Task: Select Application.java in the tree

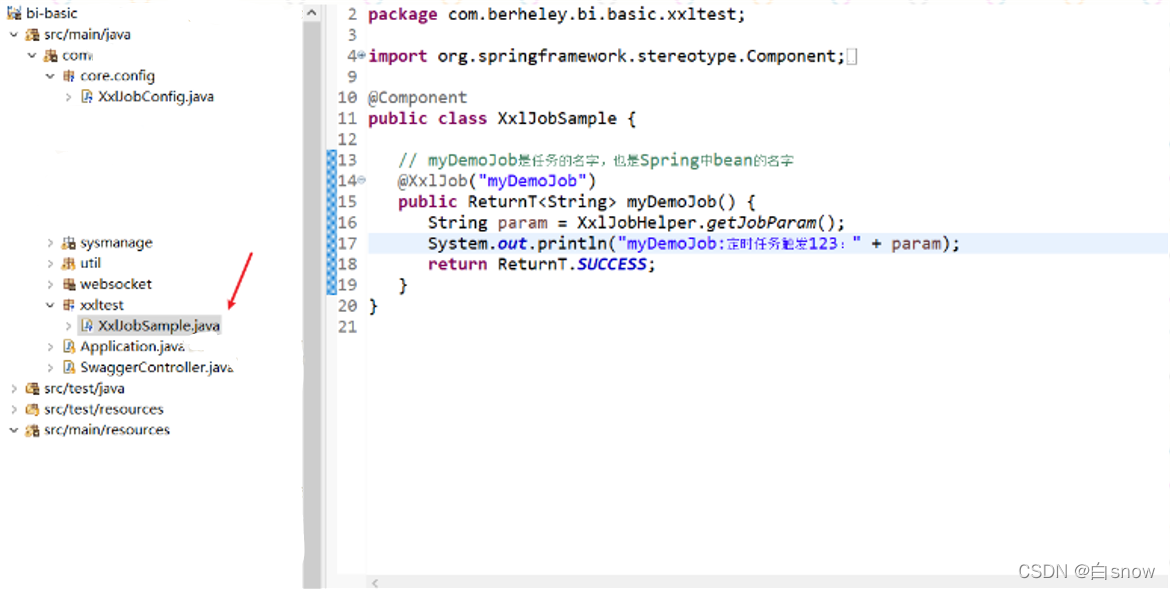Action: tap(133, 346)
